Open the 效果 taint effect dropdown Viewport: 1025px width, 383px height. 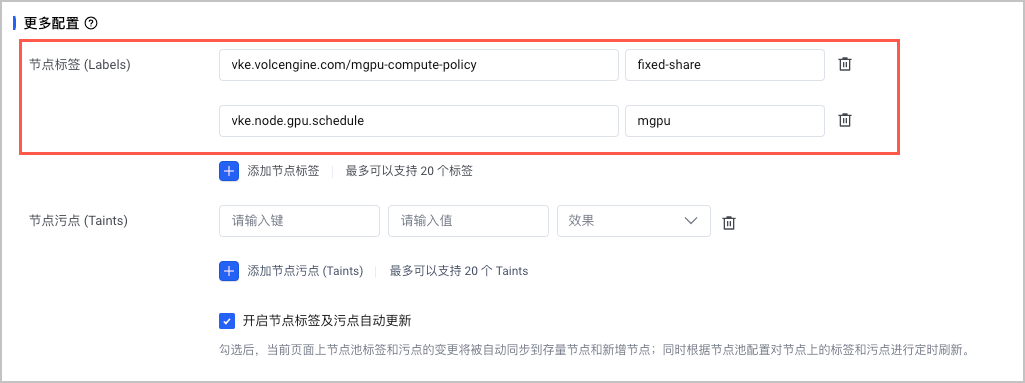point(633,221)
